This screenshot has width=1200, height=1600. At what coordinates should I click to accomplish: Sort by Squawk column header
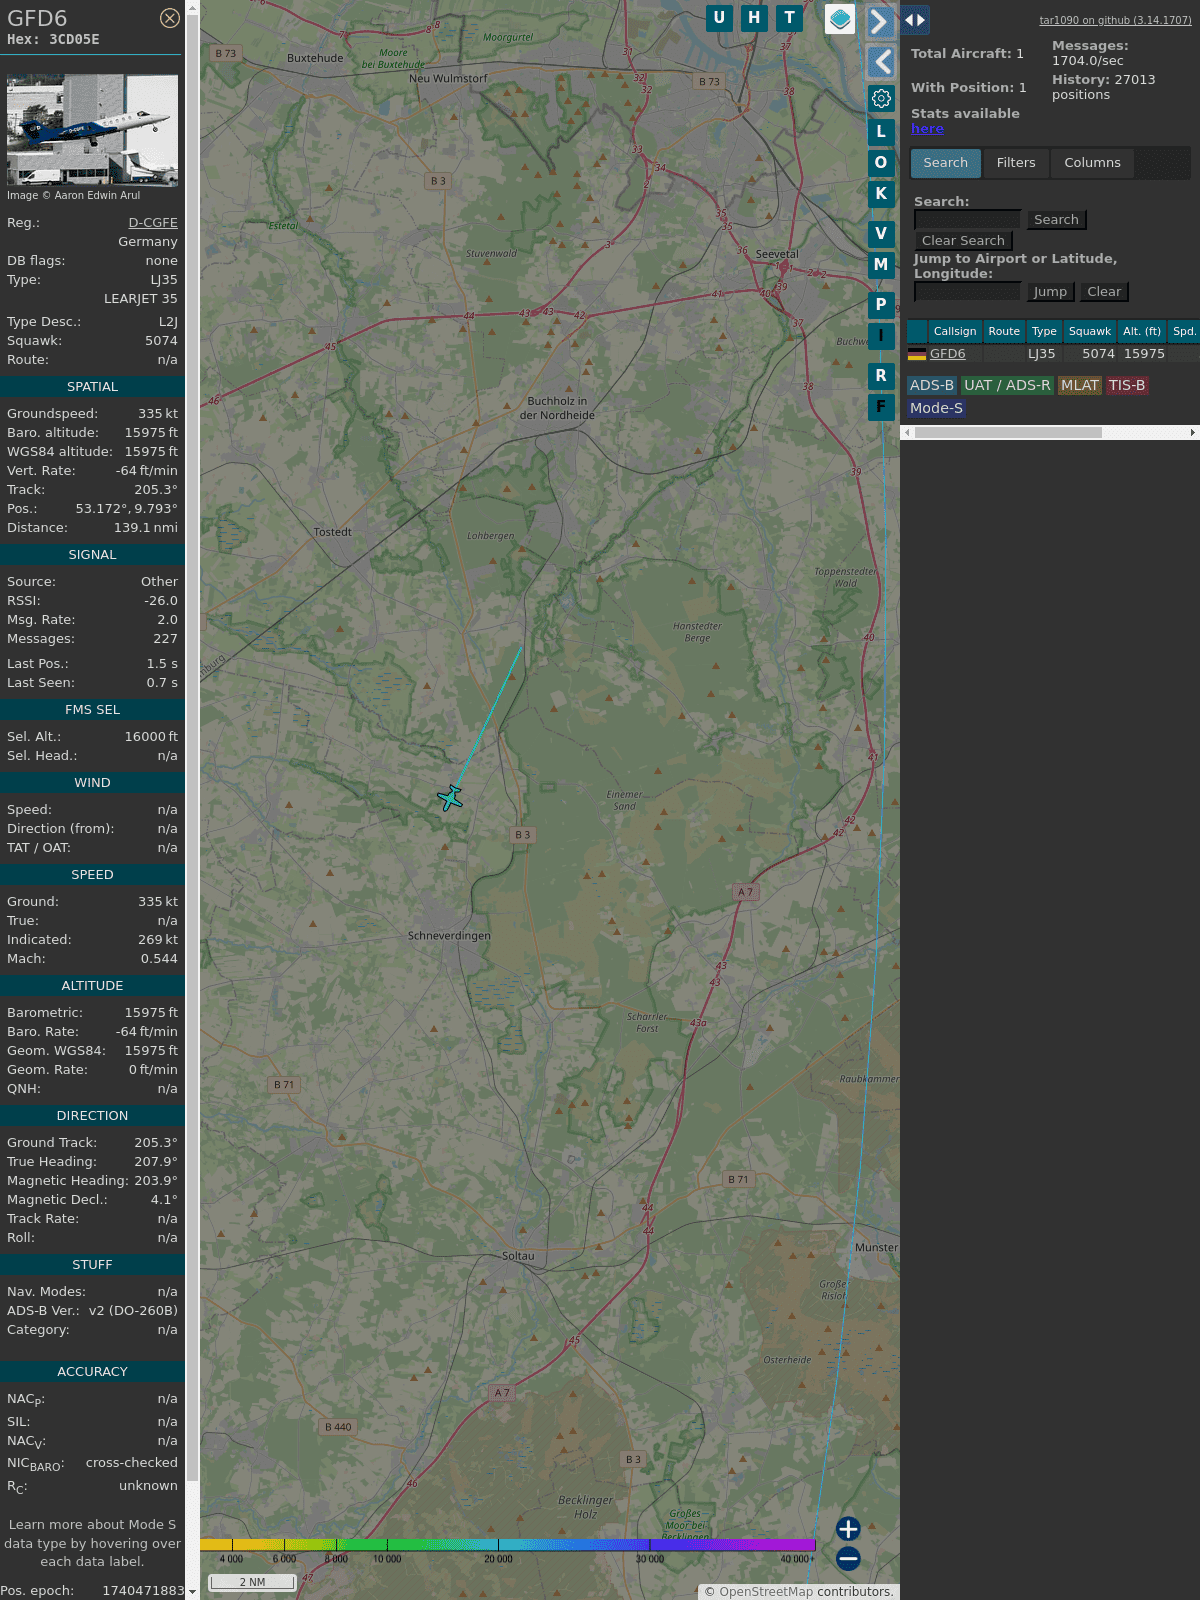pyautogui.click(x=1090, y=332)
